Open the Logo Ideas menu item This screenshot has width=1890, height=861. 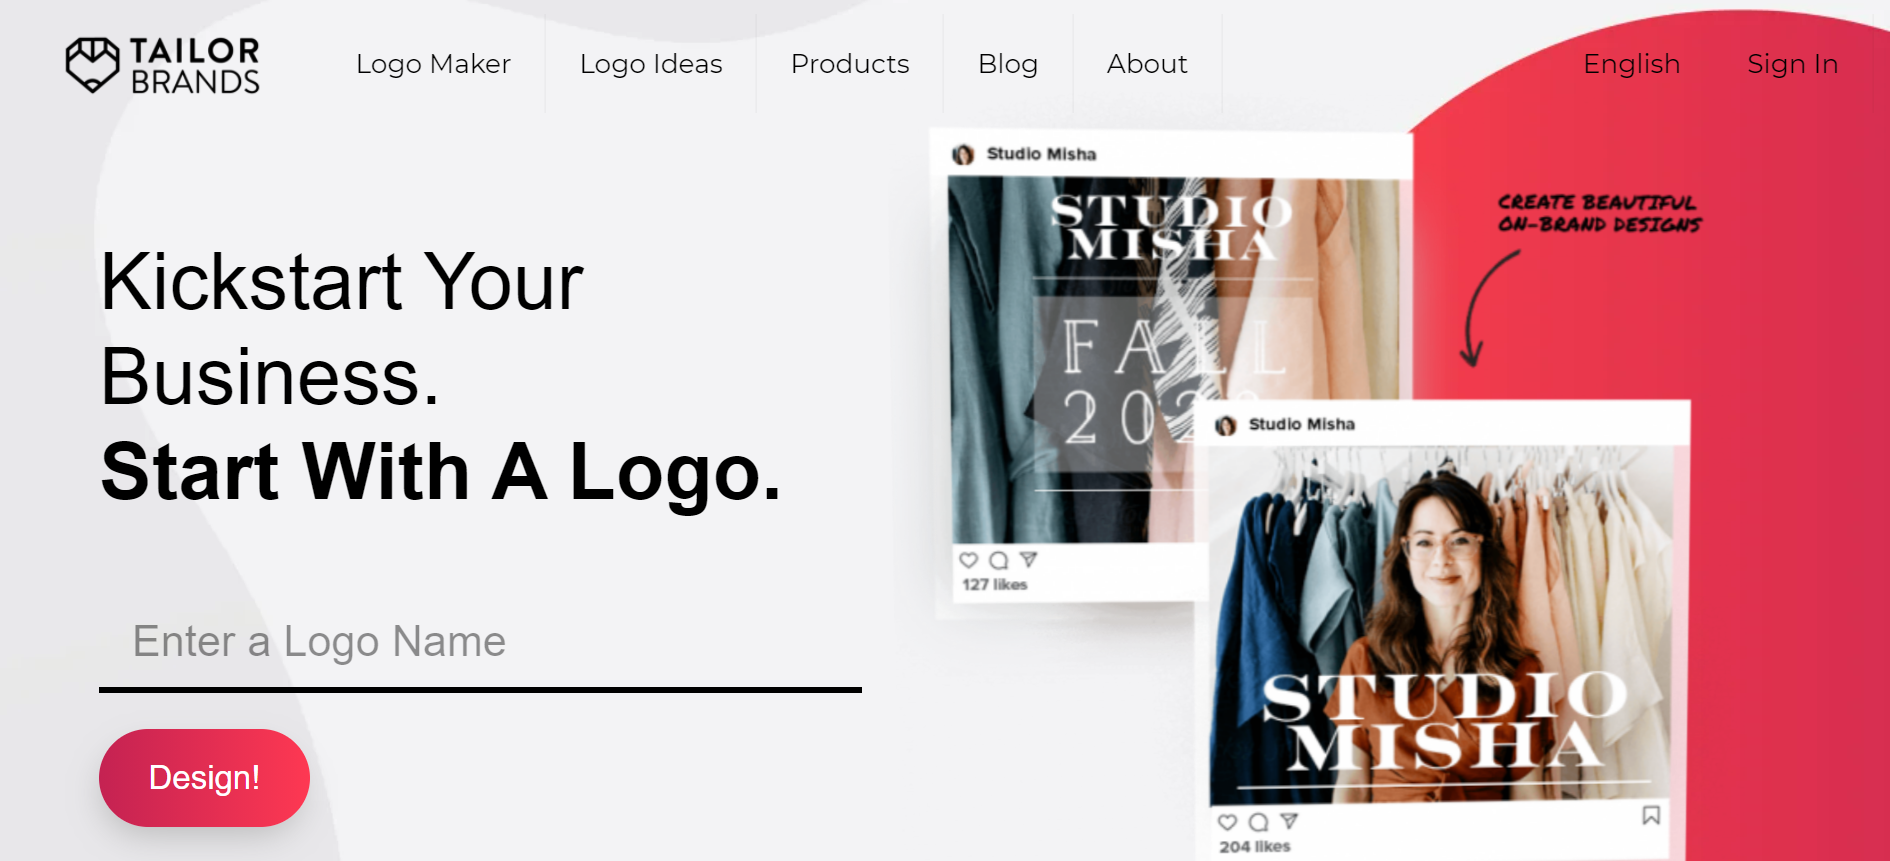pyautogui.click(x=651, y=64)
